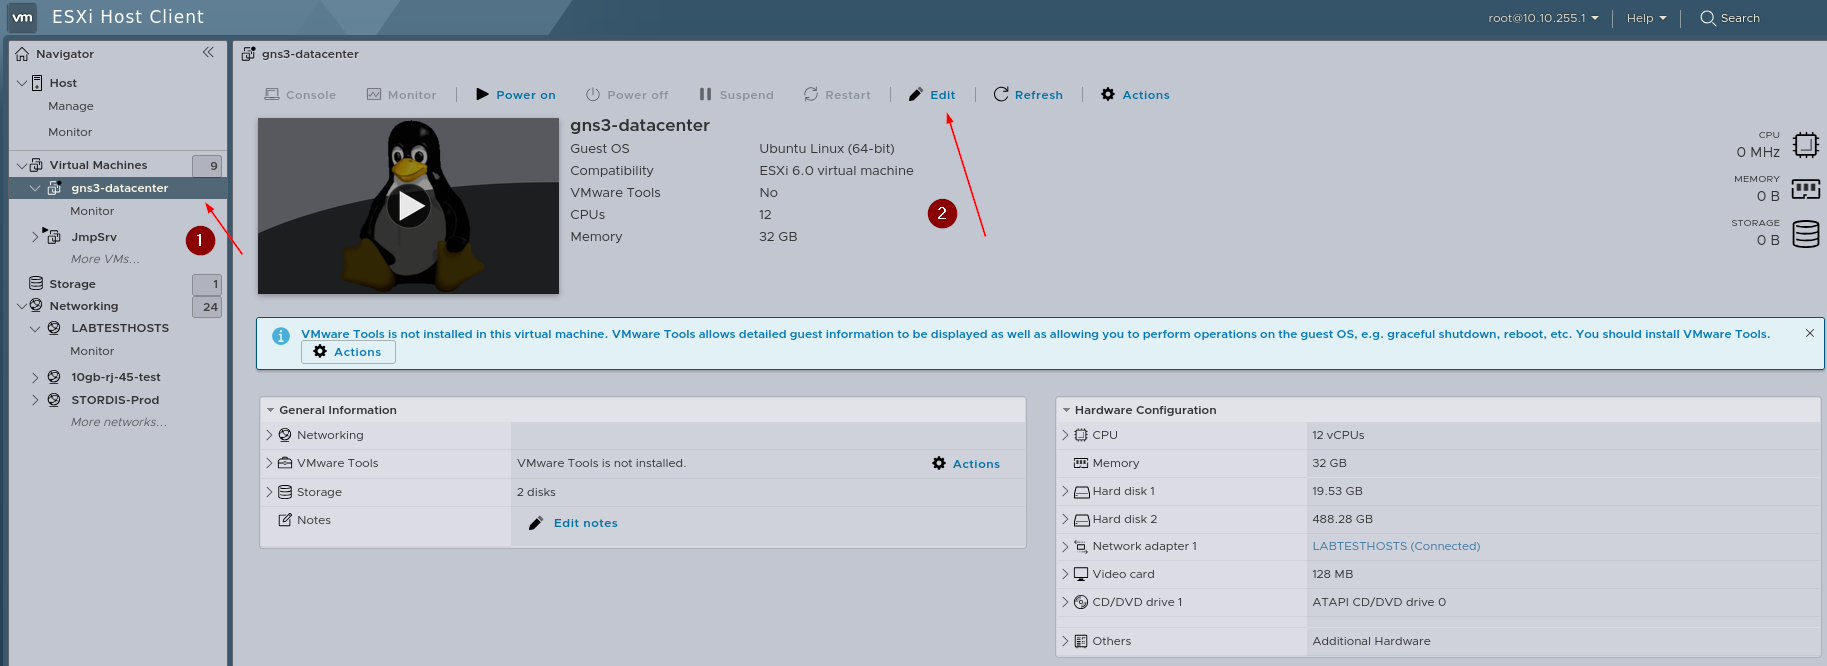
Task: Click the Hard disk 1 drive icon
Action: [x=1081, y=492]
